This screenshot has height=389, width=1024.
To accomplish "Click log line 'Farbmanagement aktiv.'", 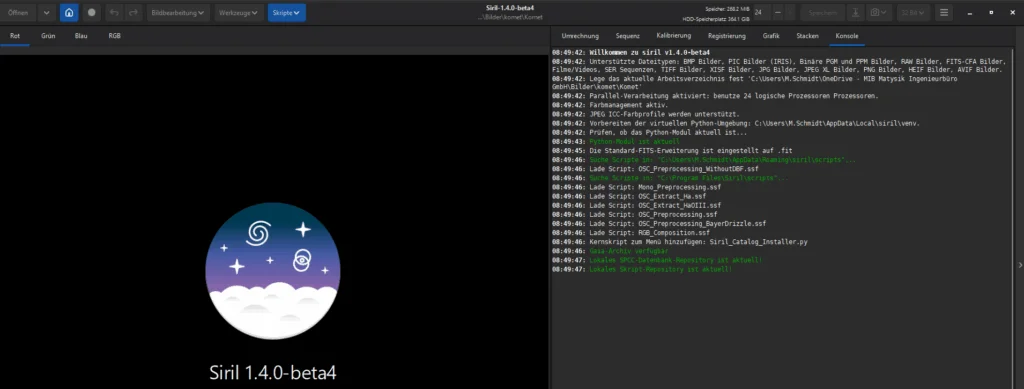I will click(x=628, y=104).
